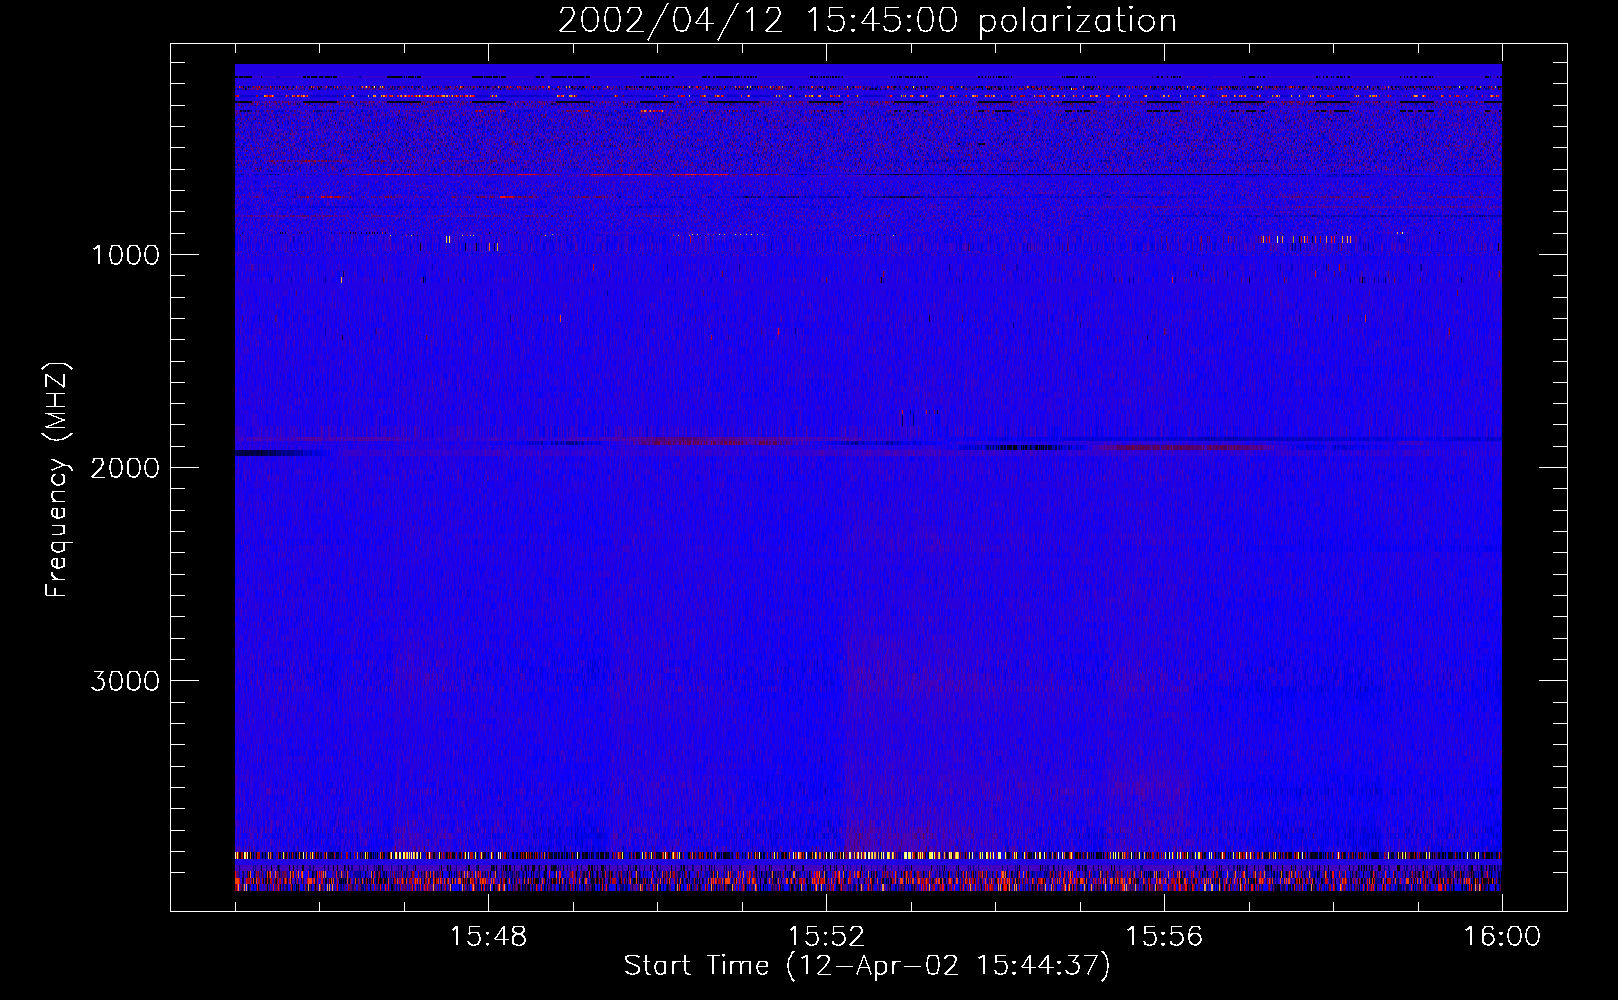Click the 2000 frequency tick label
1618x1000 pixels.
[125, 468]
